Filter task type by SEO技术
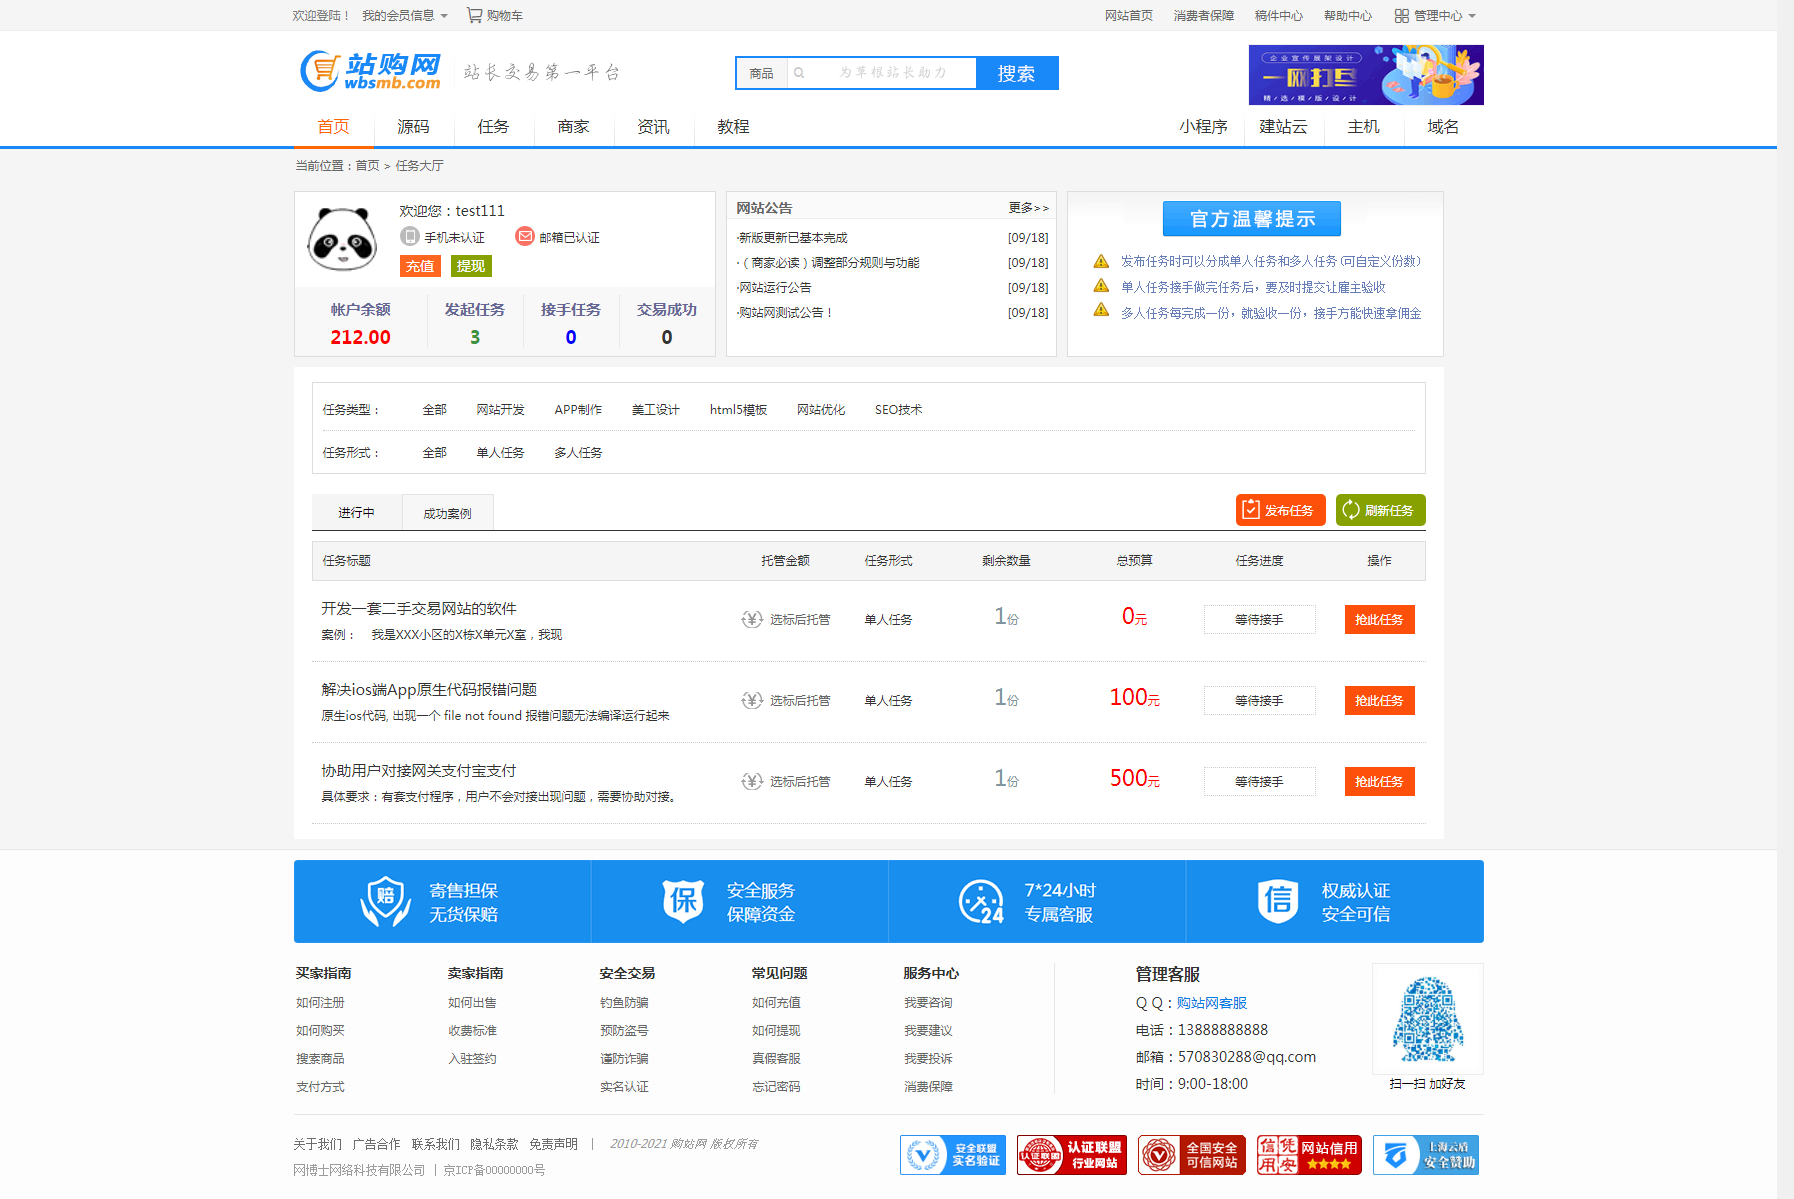1794x1199 pixels. 898,410
